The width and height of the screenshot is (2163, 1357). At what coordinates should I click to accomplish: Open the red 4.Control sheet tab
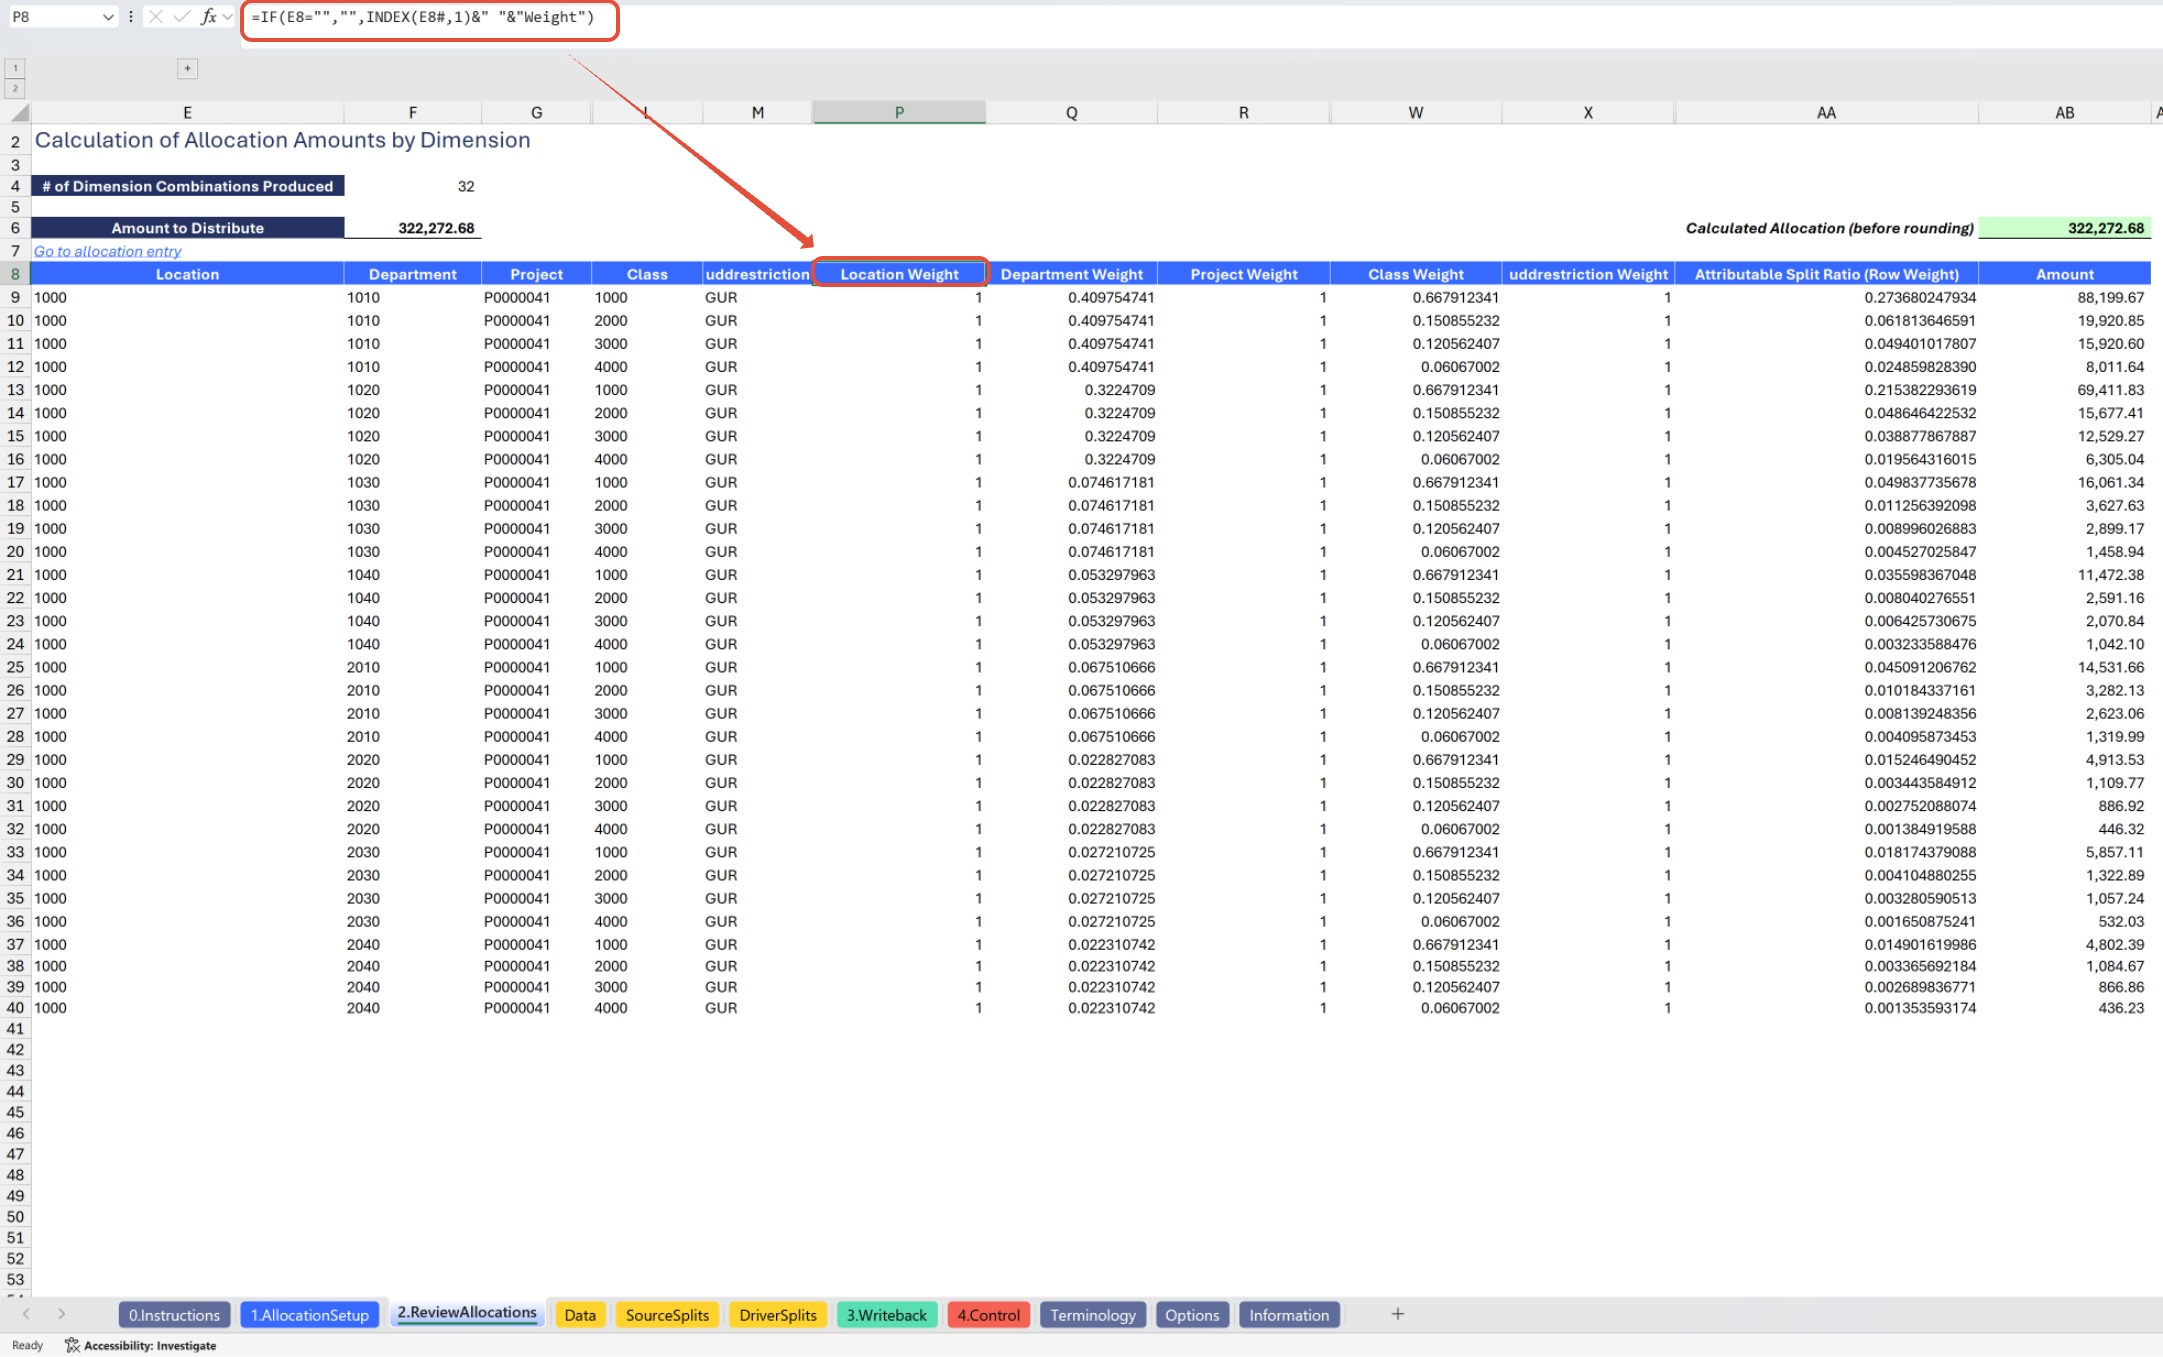(988, 1315)
